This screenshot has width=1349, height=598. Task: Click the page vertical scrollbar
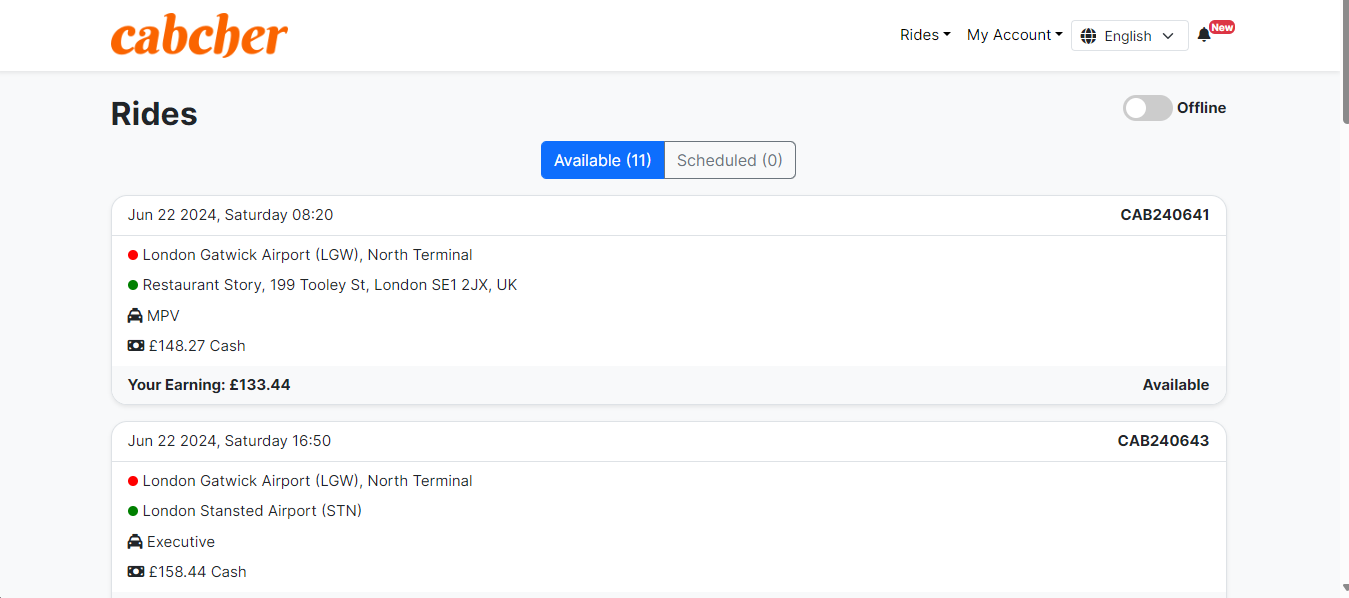(1342, 299)
